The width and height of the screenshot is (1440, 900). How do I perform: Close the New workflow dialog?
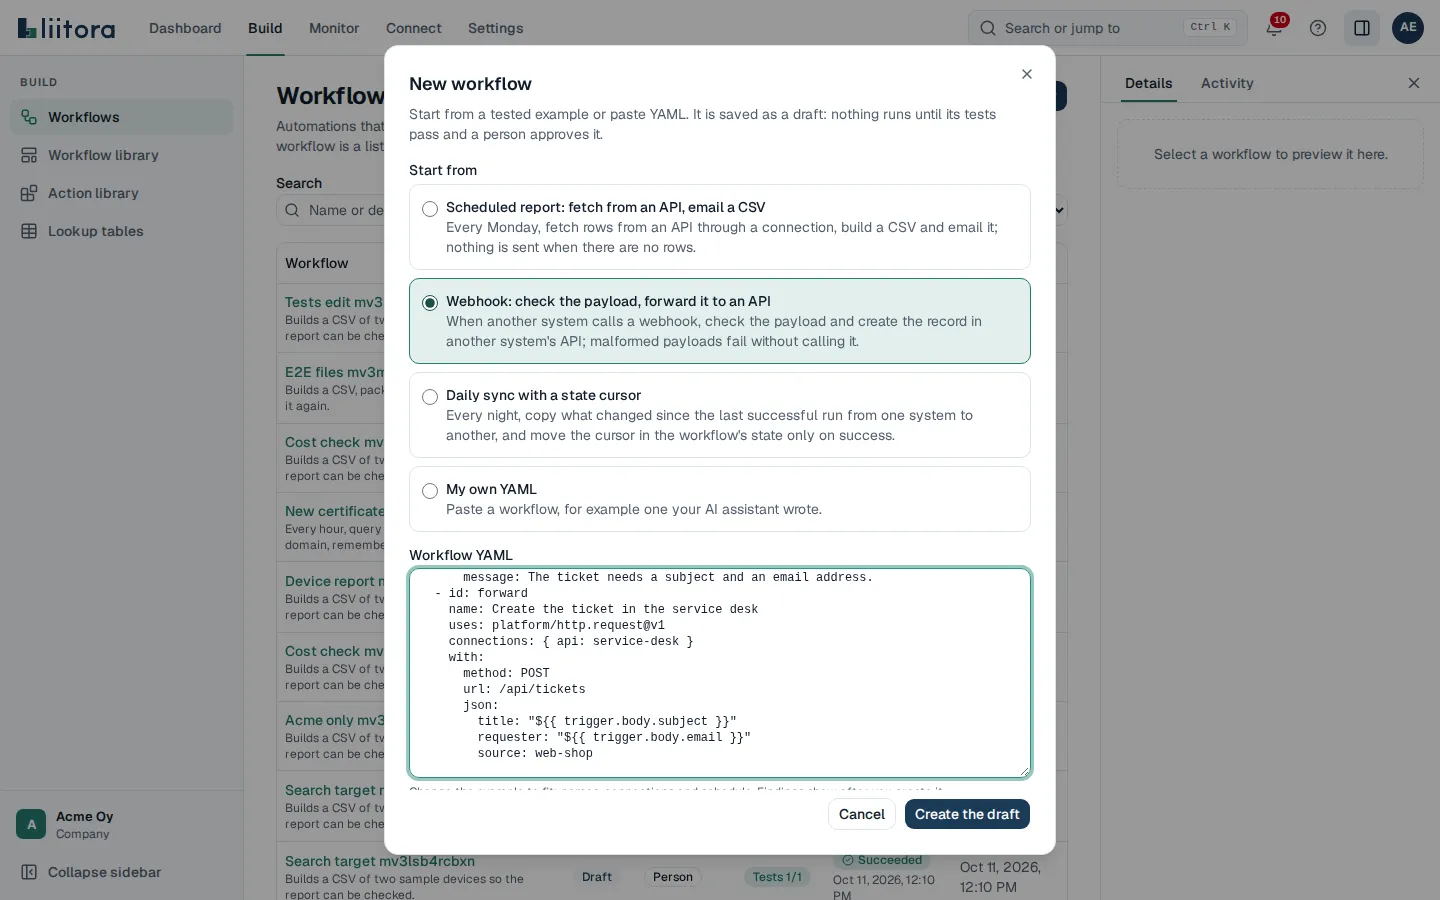pyautogui.click(x=1027, y=74)
